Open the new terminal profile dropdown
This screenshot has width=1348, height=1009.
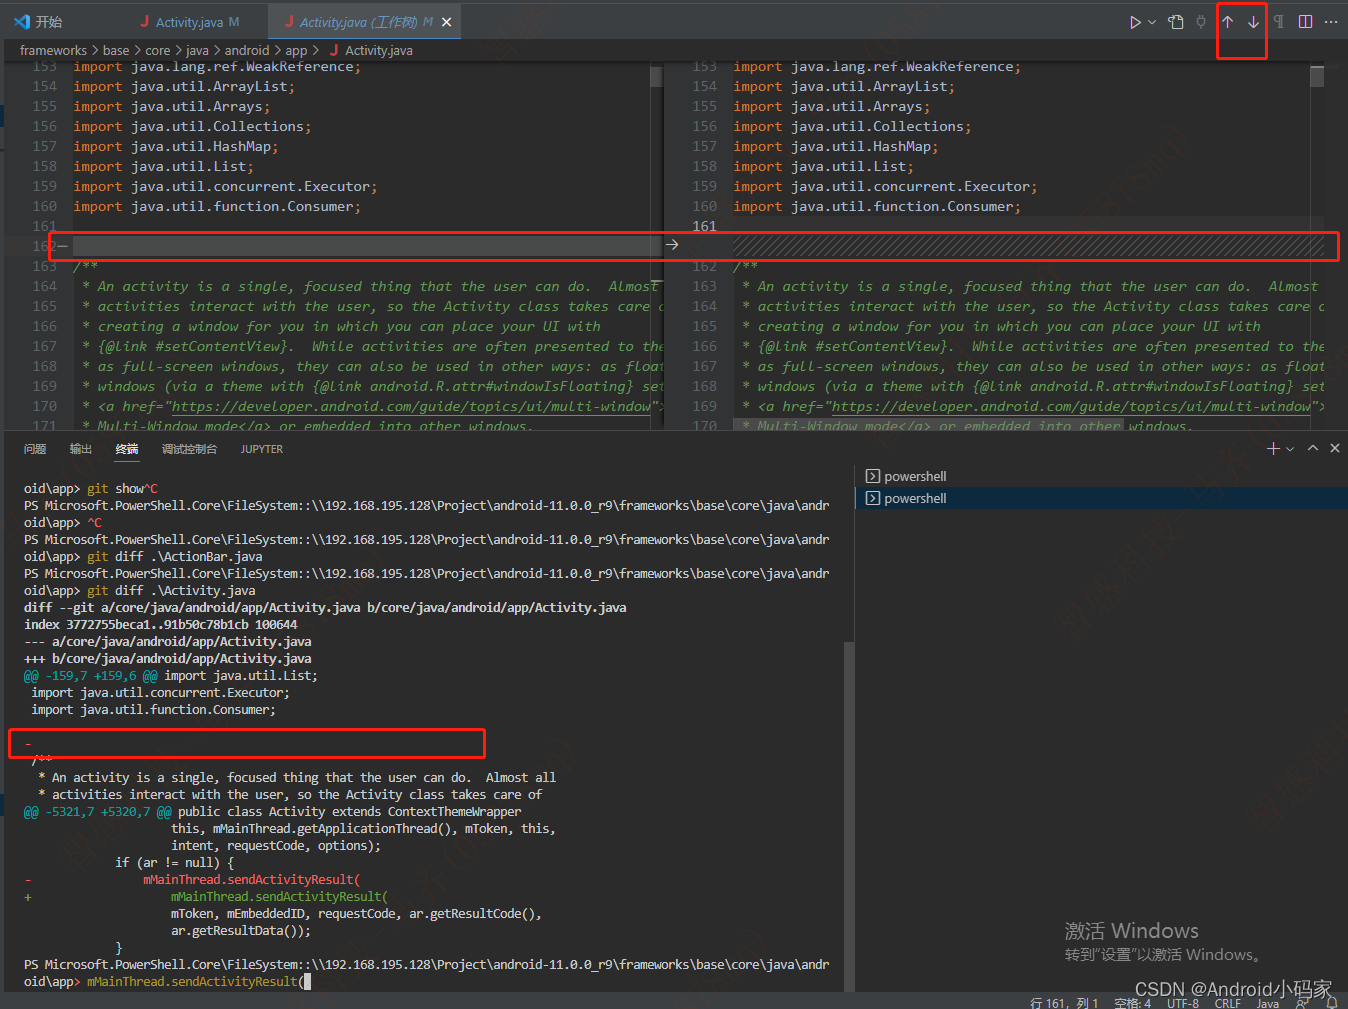click(1290, 449)
